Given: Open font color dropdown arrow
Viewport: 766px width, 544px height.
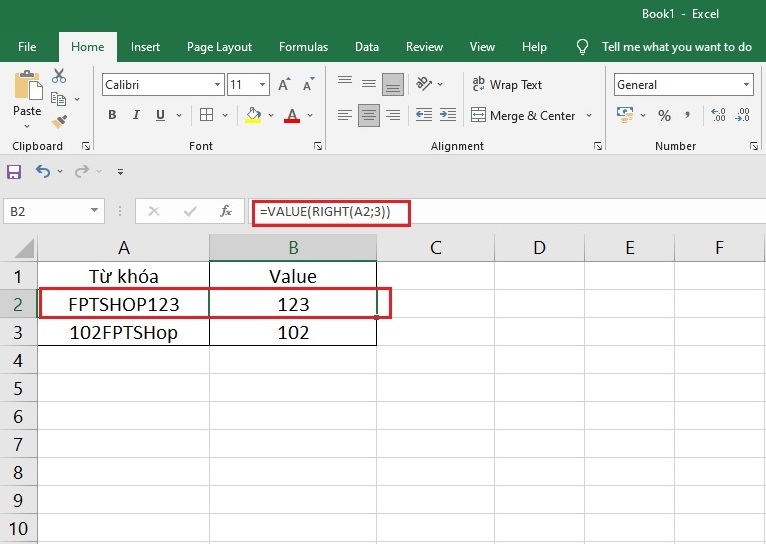Looking at the screenshot, I should click(x=310, y=116).
